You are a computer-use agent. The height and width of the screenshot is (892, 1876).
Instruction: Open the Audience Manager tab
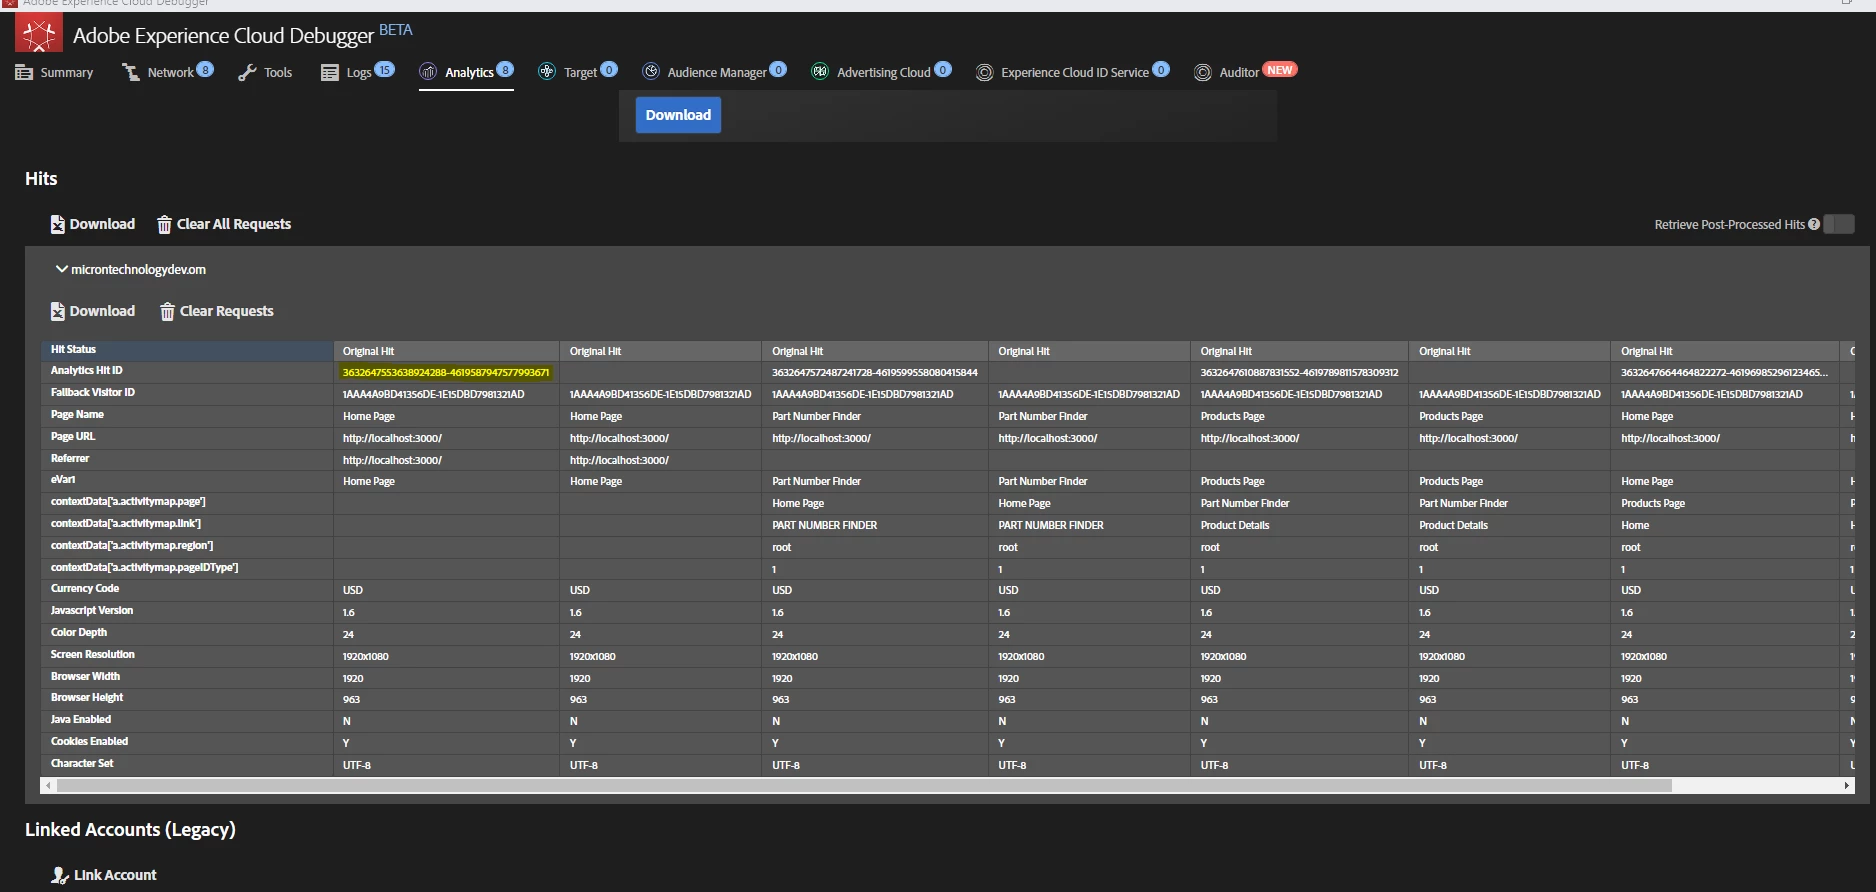pyautogui.click(x=714, y=72)
